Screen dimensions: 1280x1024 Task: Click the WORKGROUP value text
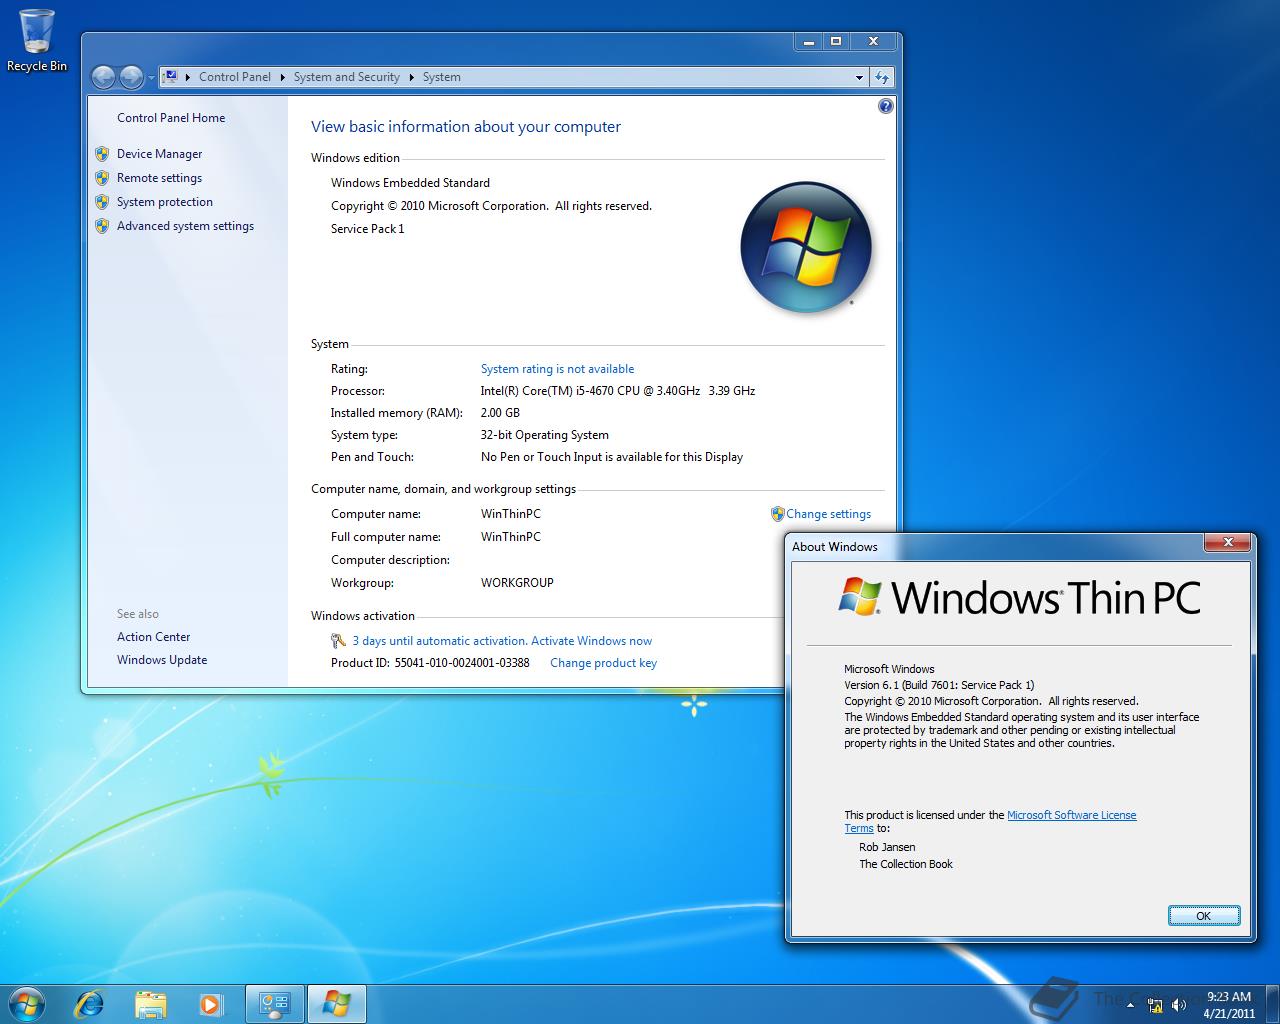(x=517, y=582)
